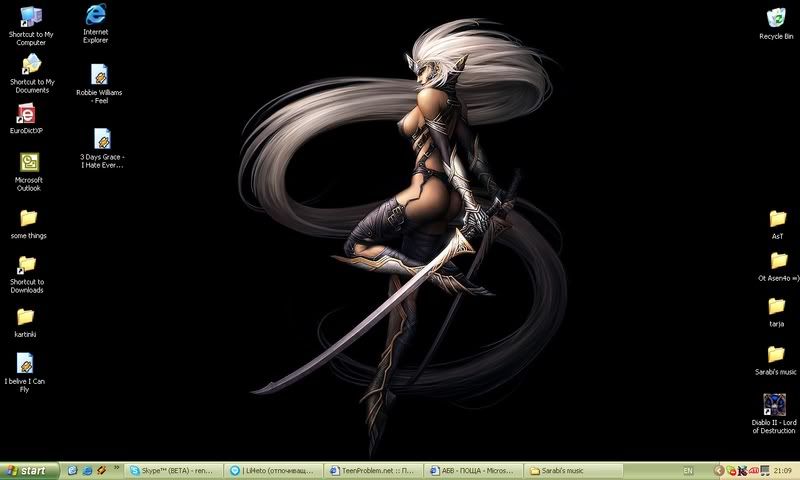Open the Internet Explorer desktop icon

point(96,16)
